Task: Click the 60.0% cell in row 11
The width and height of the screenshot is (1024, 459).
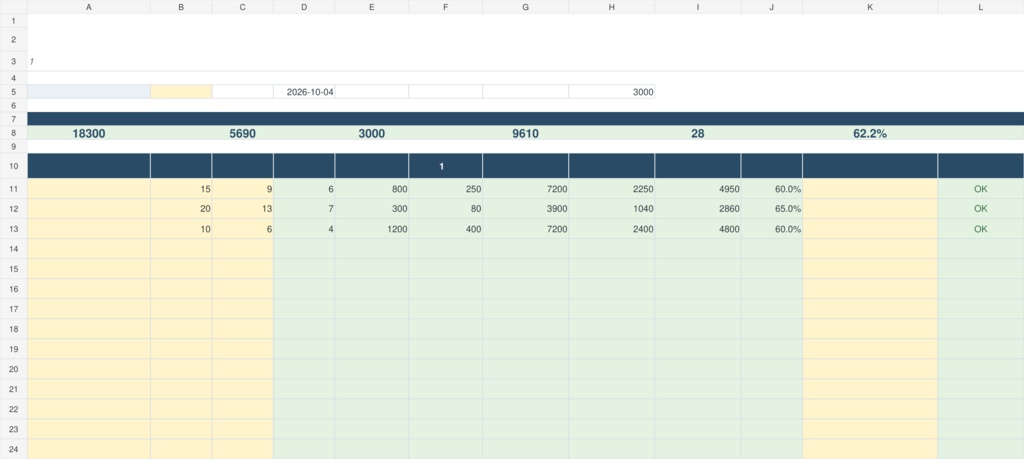Action: pos(772,189)
